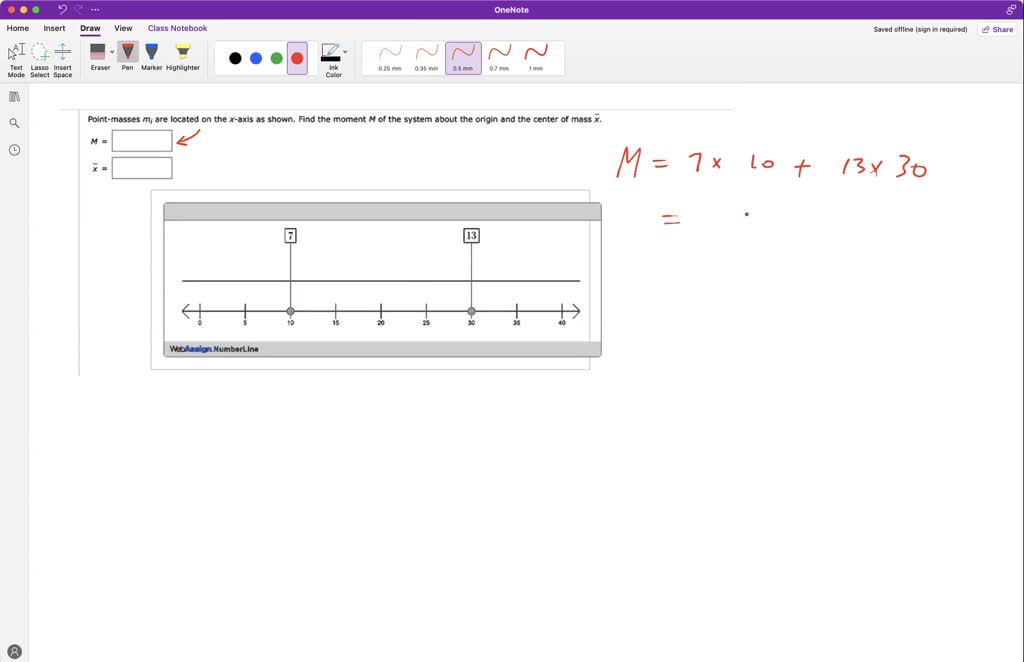Image resolution: width=1024 pixels, height=662 pixels.
Task: Switch to Text Mode
Action: pos(16,60)
